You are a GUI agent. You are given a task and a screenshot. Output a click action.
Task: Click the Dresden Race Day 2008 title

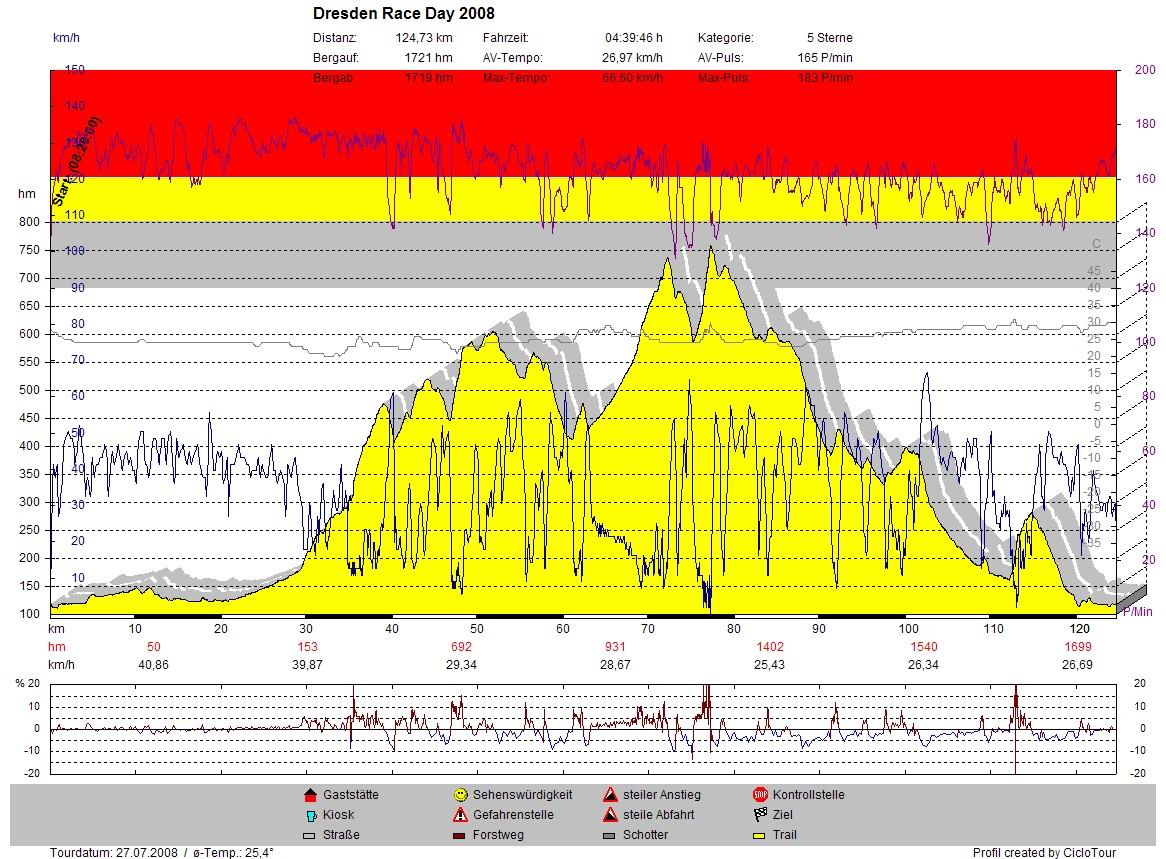point(403,14)
